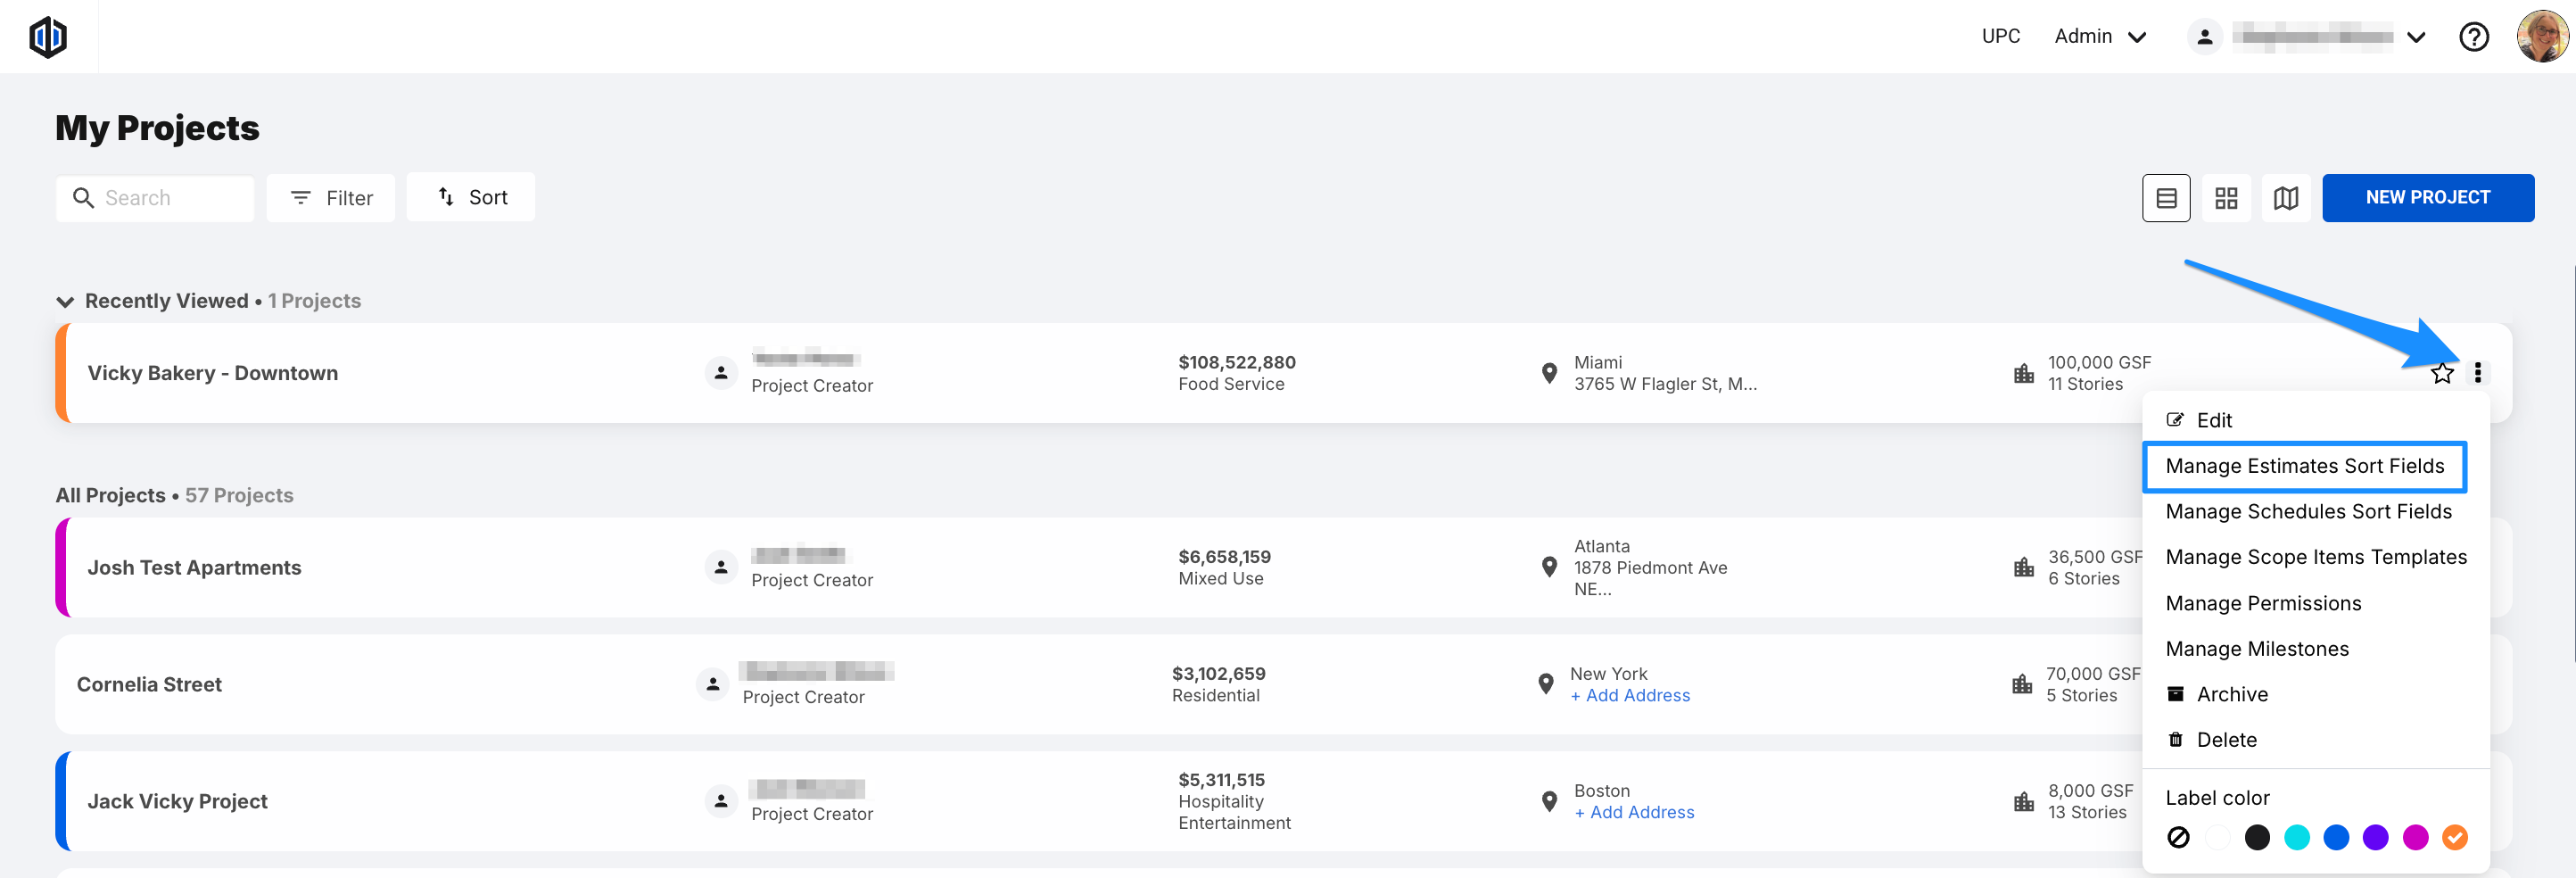Viewport: 2576px width, 878px height.
Task: Switch to list view layout
Action: coord(2165,198)
